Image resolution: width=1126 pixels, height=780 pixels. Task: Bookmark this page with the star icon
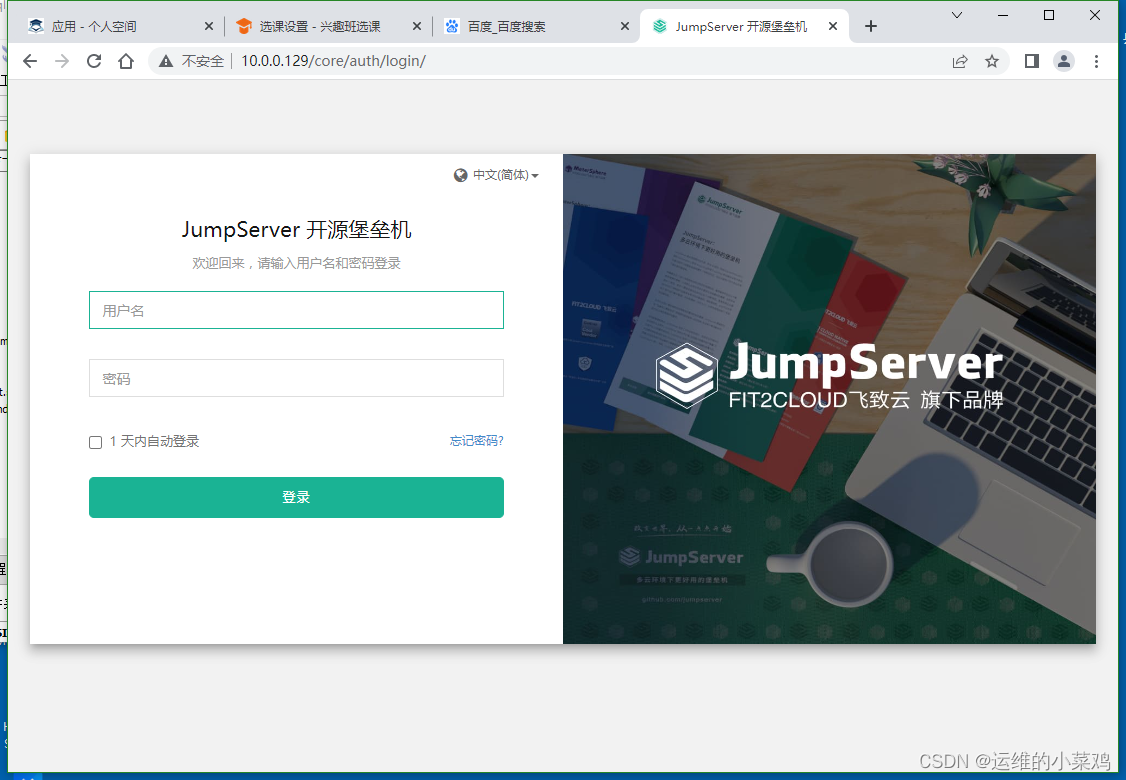[x=991, y=61]
